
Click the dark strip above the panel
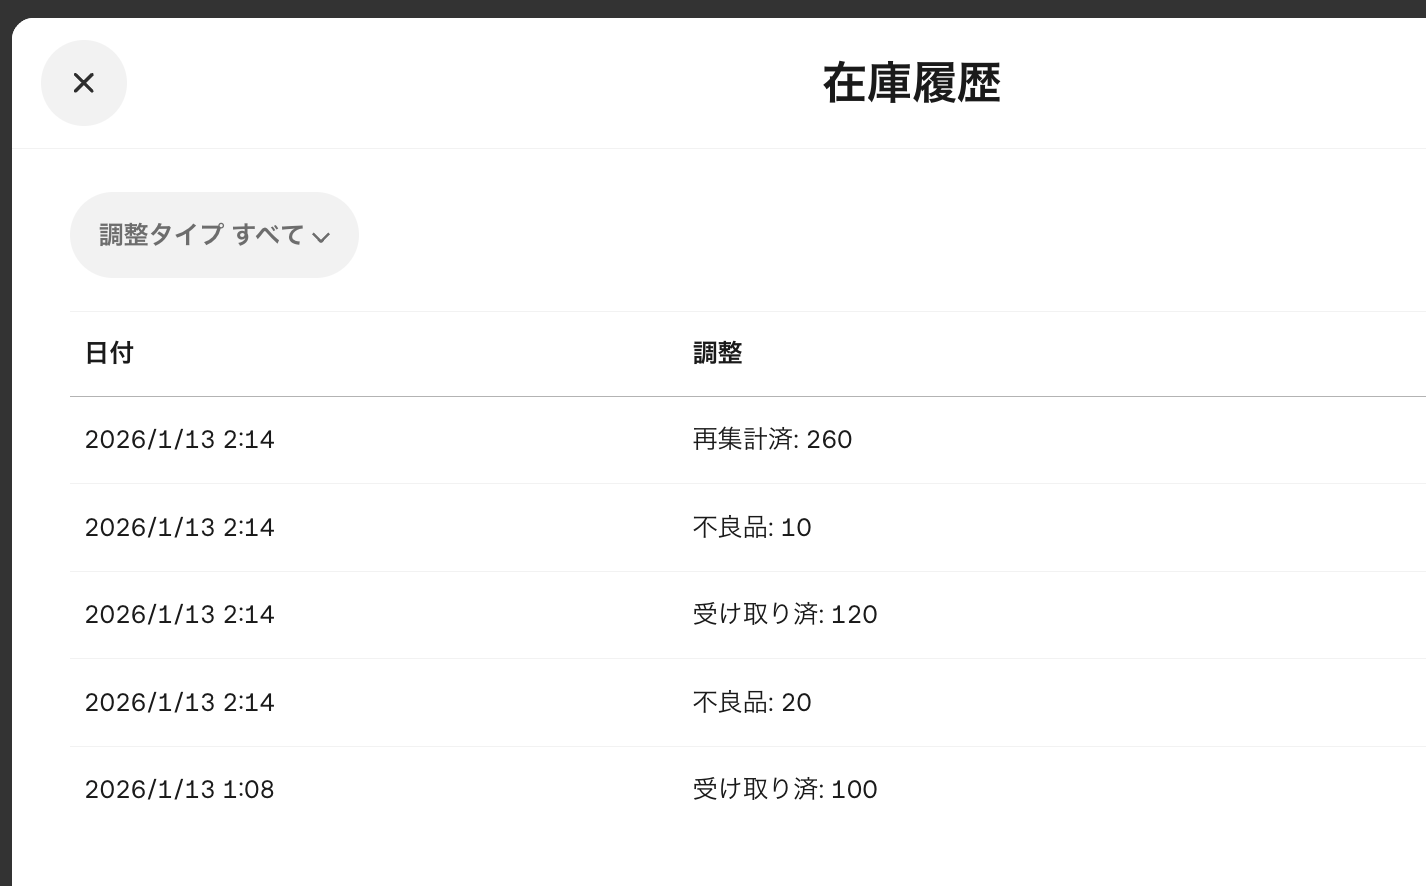[x=700, y=8]
